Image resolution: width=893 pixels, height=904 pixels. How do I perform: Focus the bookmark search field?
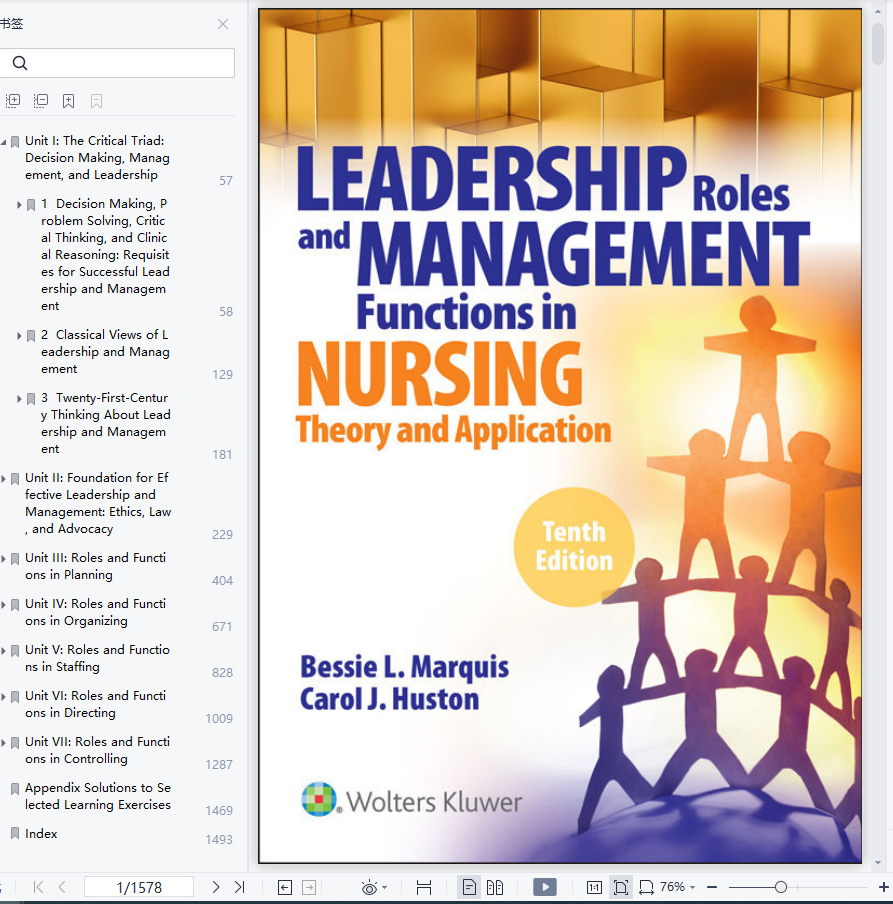pyautogui.click(x=117, y=63)
